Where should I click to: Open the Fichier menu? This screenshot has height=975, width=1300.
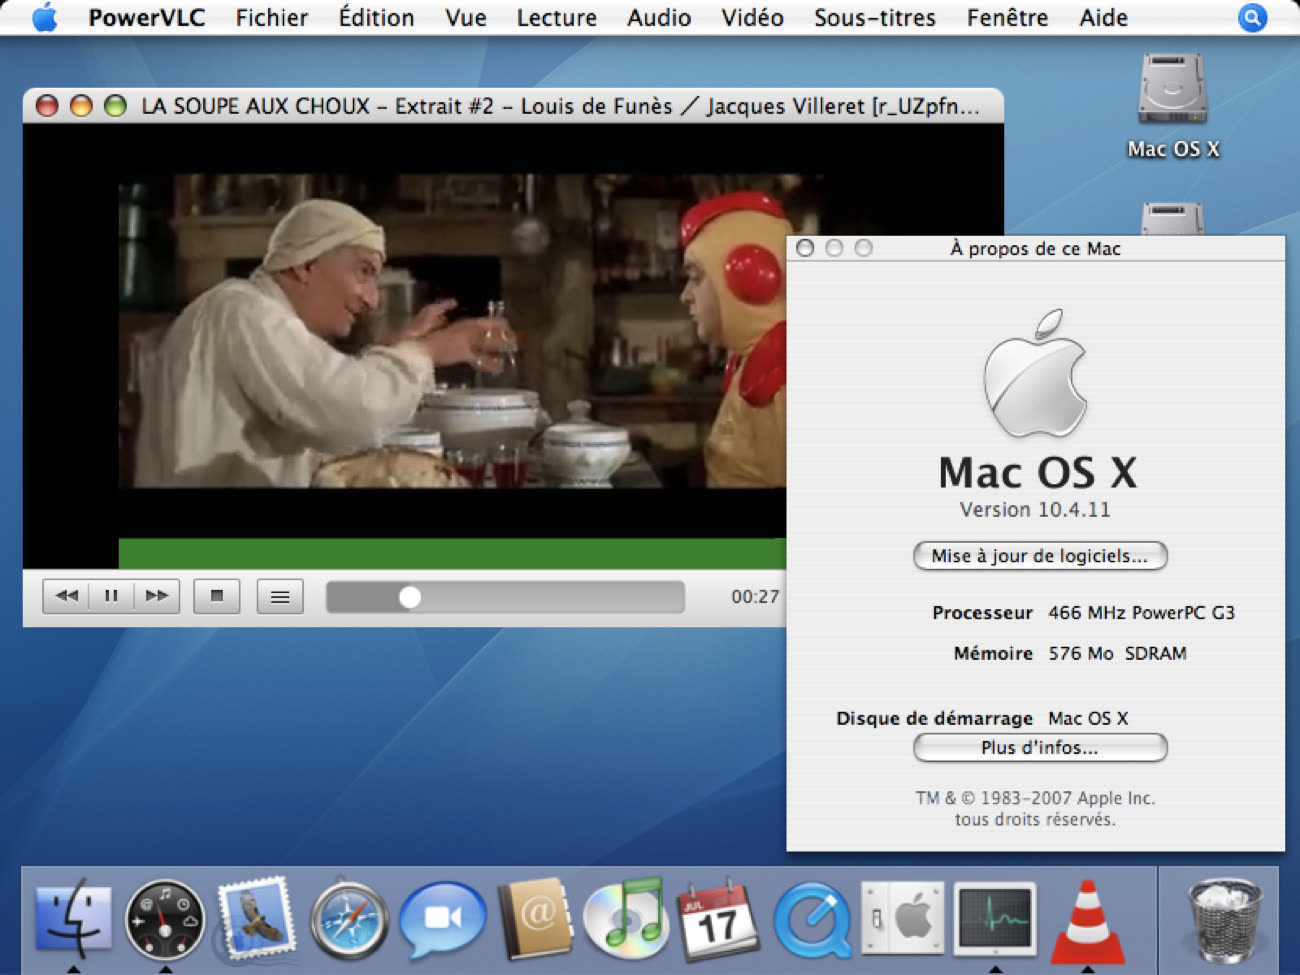tap(272, 17)
